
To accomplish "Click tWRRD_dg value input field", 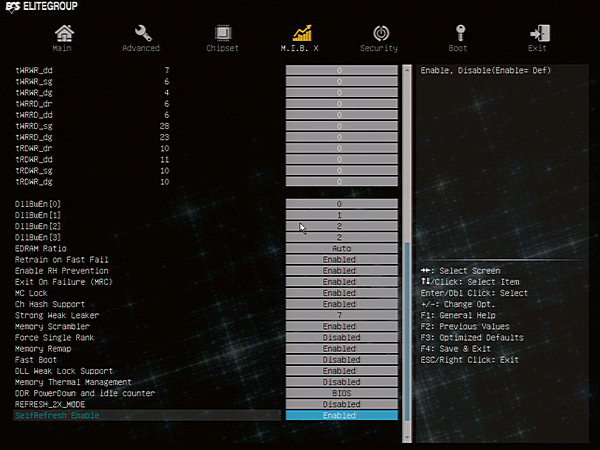I will 342,137.
